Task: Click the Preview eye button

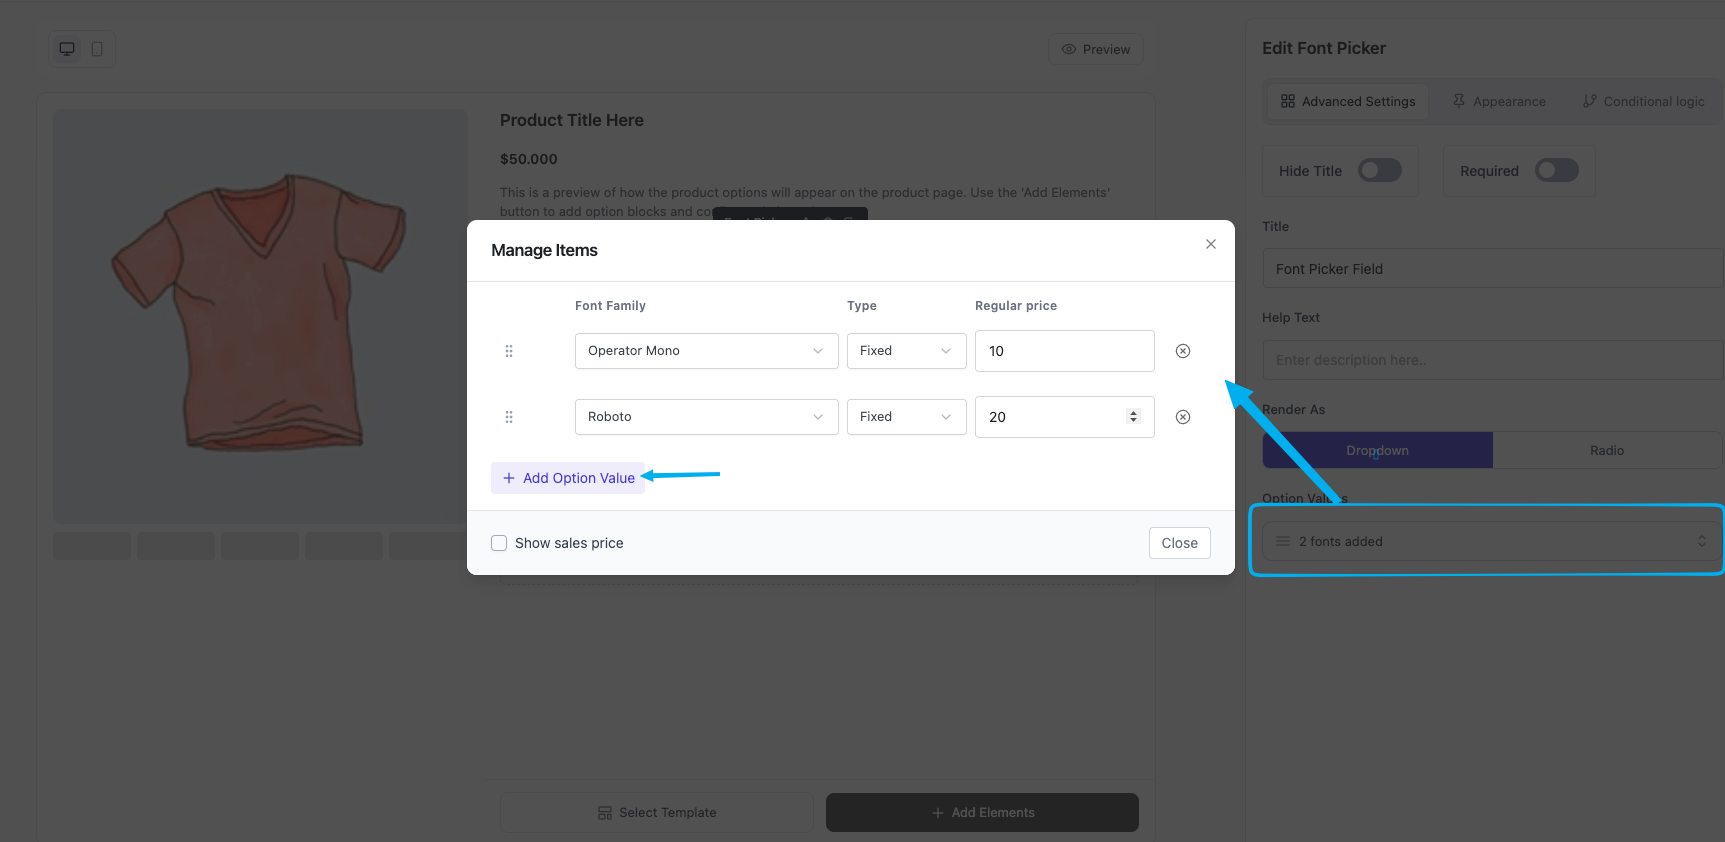Action: 1096,49
